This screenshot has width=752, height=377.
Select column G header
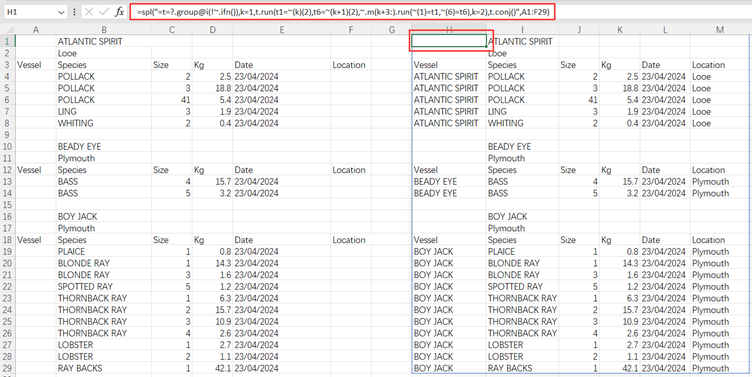[x=392, y=30]
